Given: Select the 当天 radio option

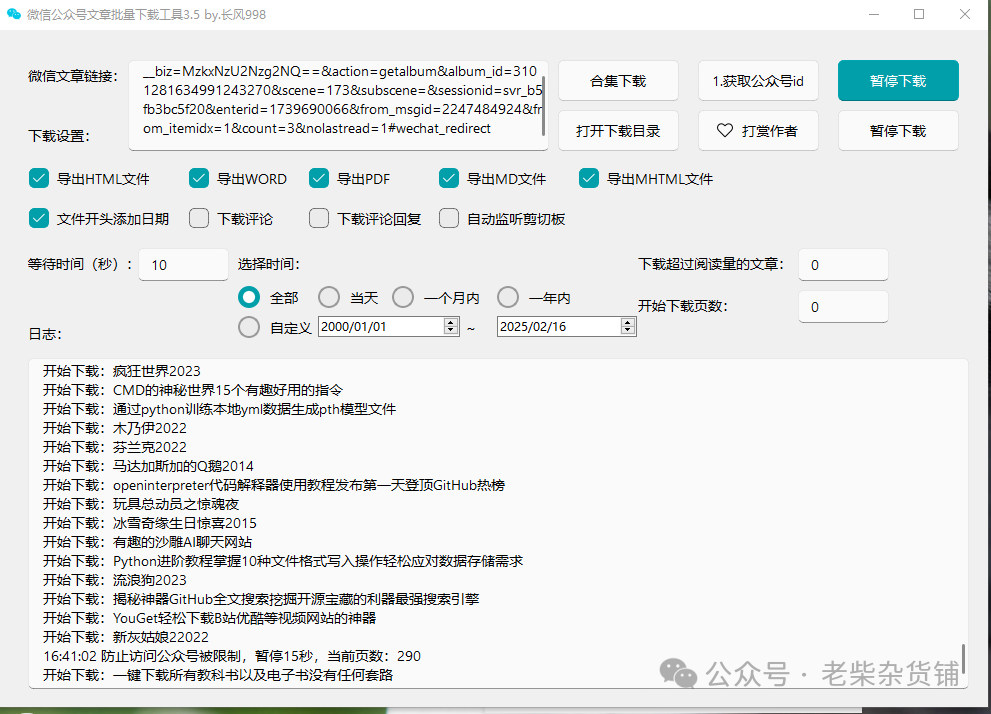Looking at the screenshot, I should pyautogui.click(x=329, y=297).
